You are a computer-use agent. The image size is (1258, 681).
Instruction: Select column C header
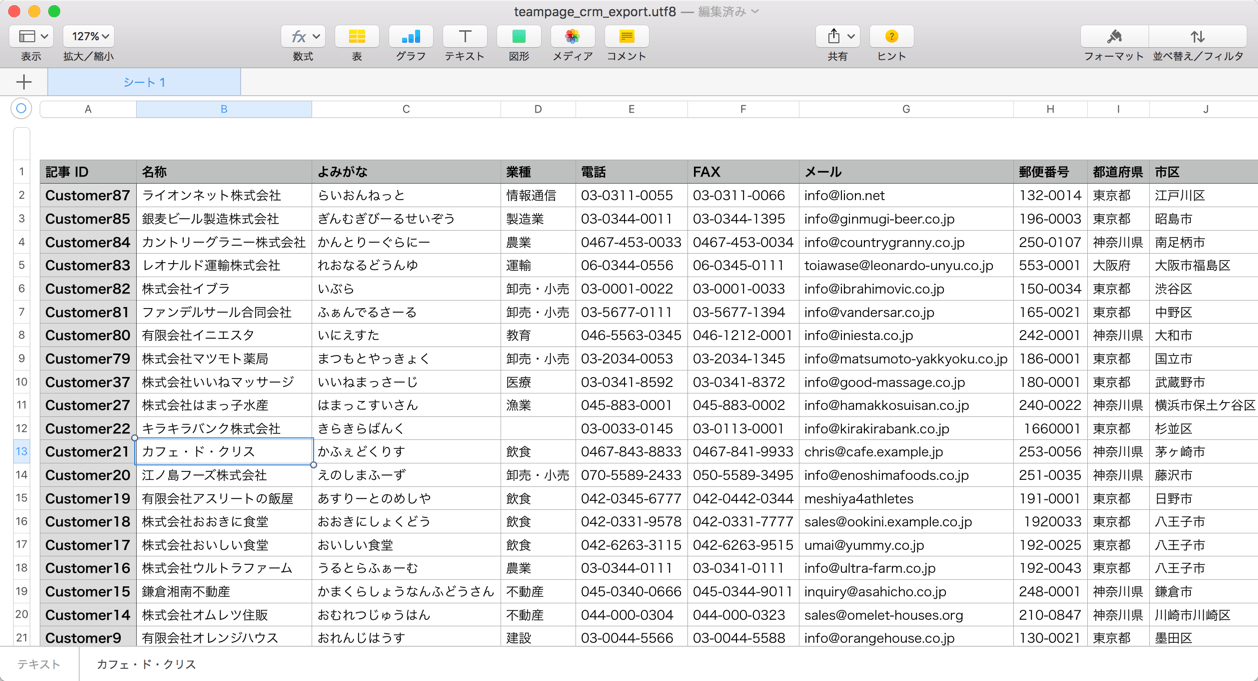click(x=406, y=109)
